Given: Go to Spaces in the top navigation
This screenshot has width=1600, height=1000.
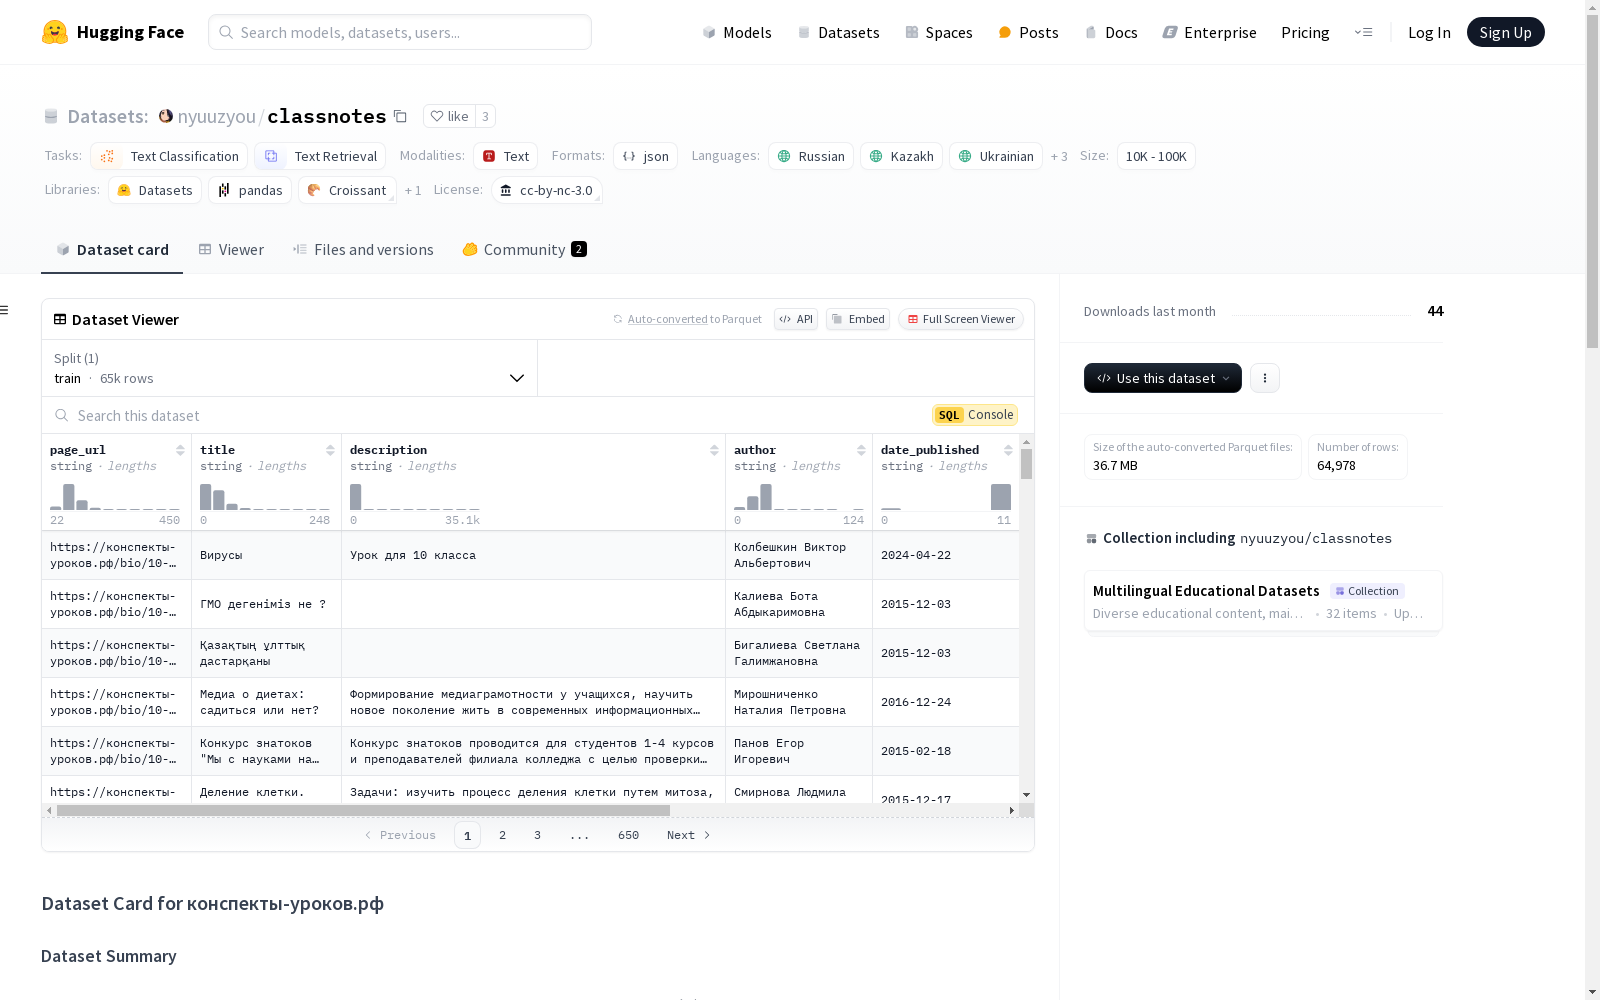Looking at the screenshot, I should 939,32.
